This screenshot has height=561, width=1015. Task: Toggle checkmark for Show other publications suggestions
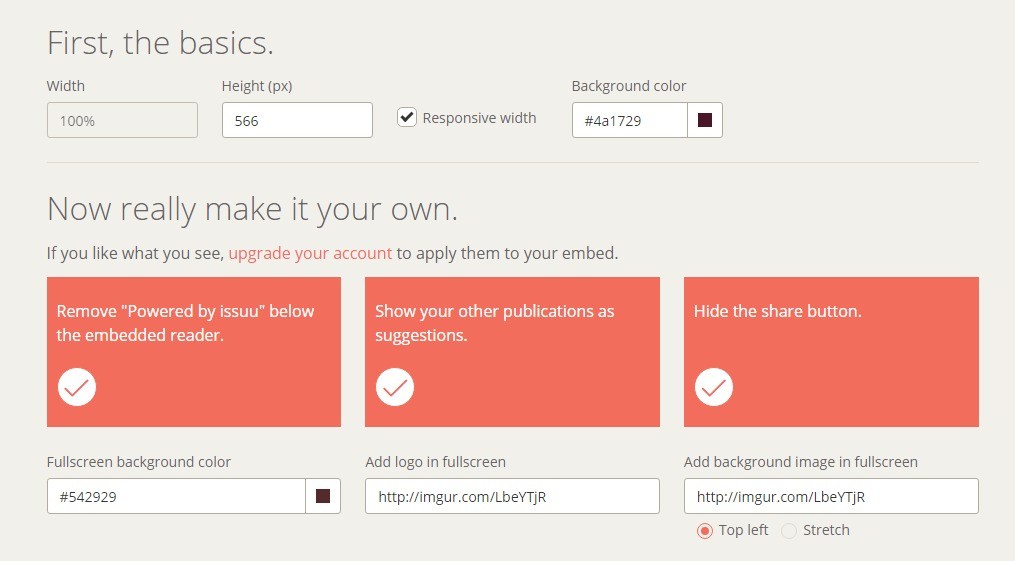395,387
